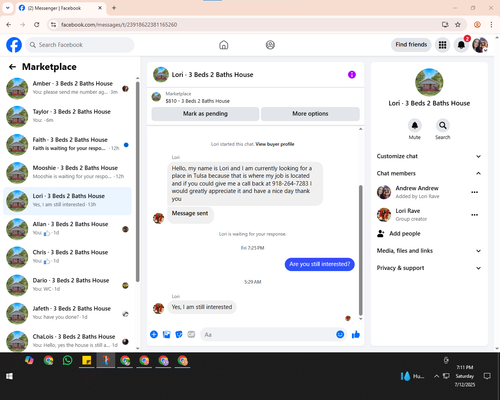Collapse the Chat members section
Image resolution: width=500 pixels, height=400 pixels.
click(429, 173)
